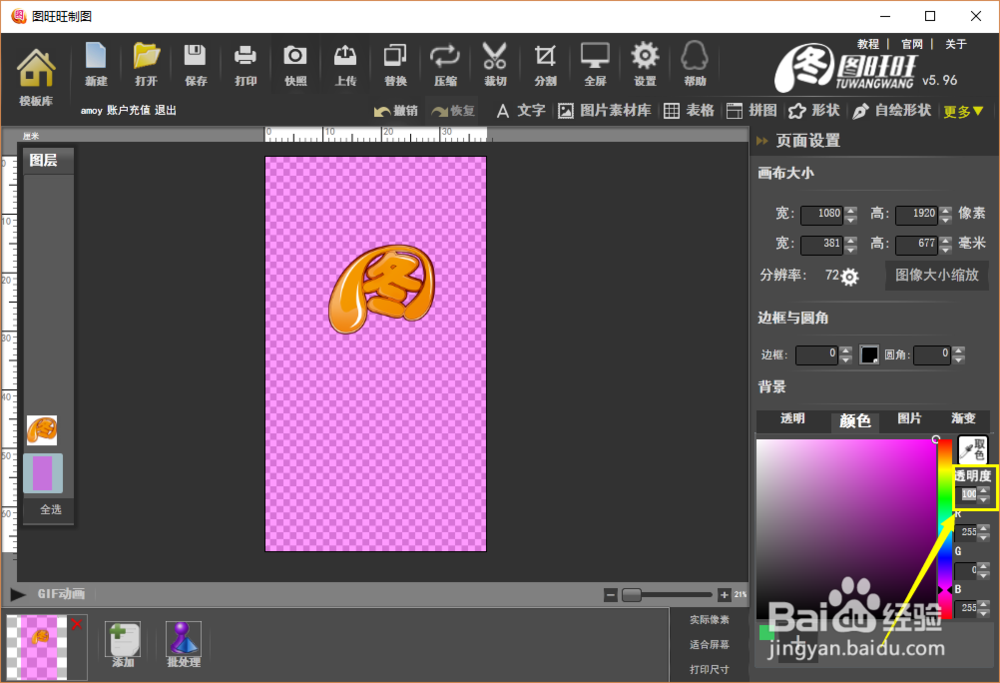Set zoom to 实际像素 actual pixels
The width and height of the screenshot is (1000, 683).
click(x=709, y=620)
